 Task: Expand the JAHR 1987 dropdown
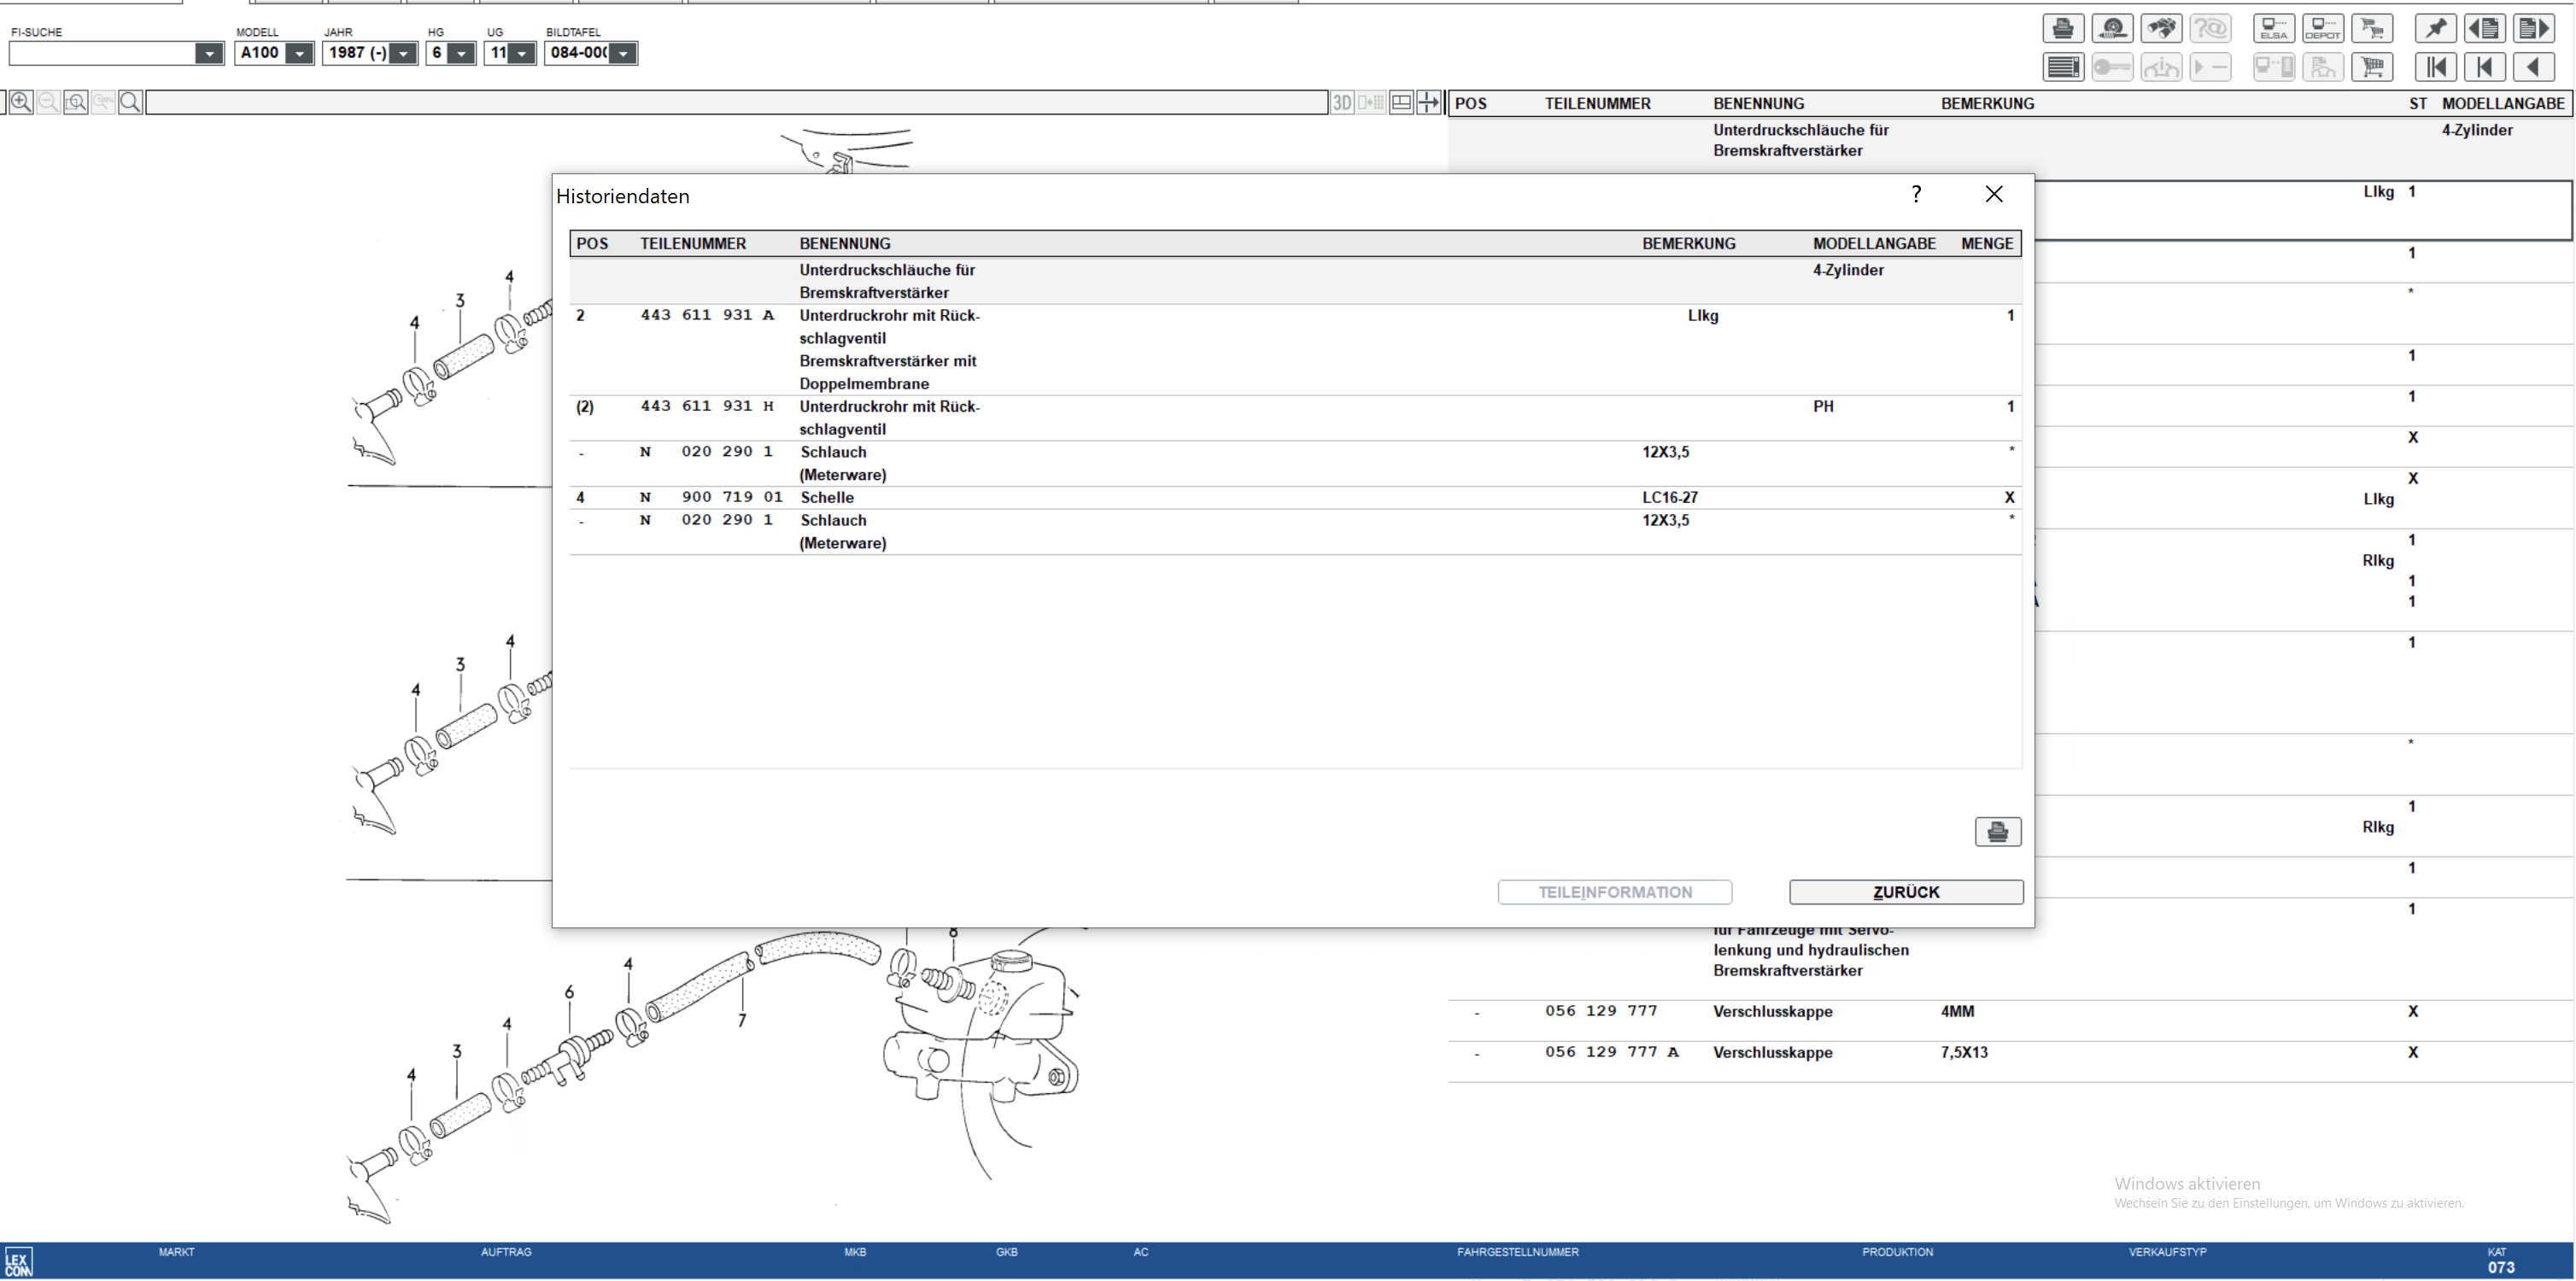pyautogui.click(x=402, y=54)
